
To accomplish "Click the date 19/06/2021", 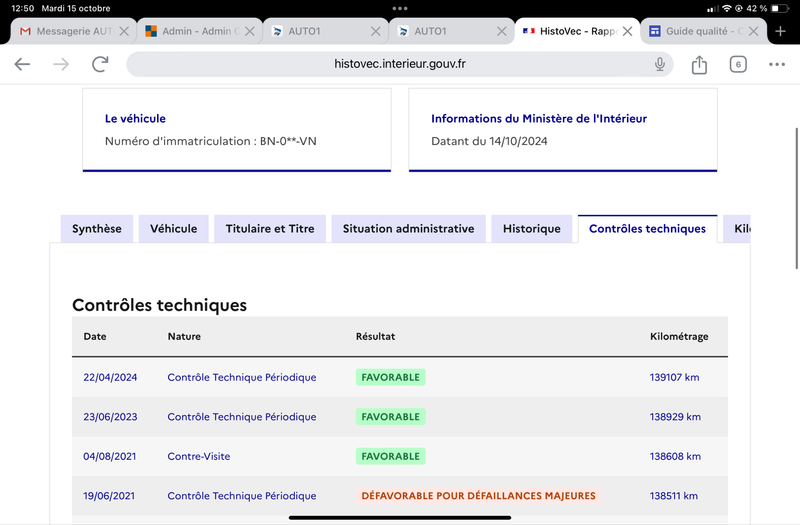I will tap(109, 496).
